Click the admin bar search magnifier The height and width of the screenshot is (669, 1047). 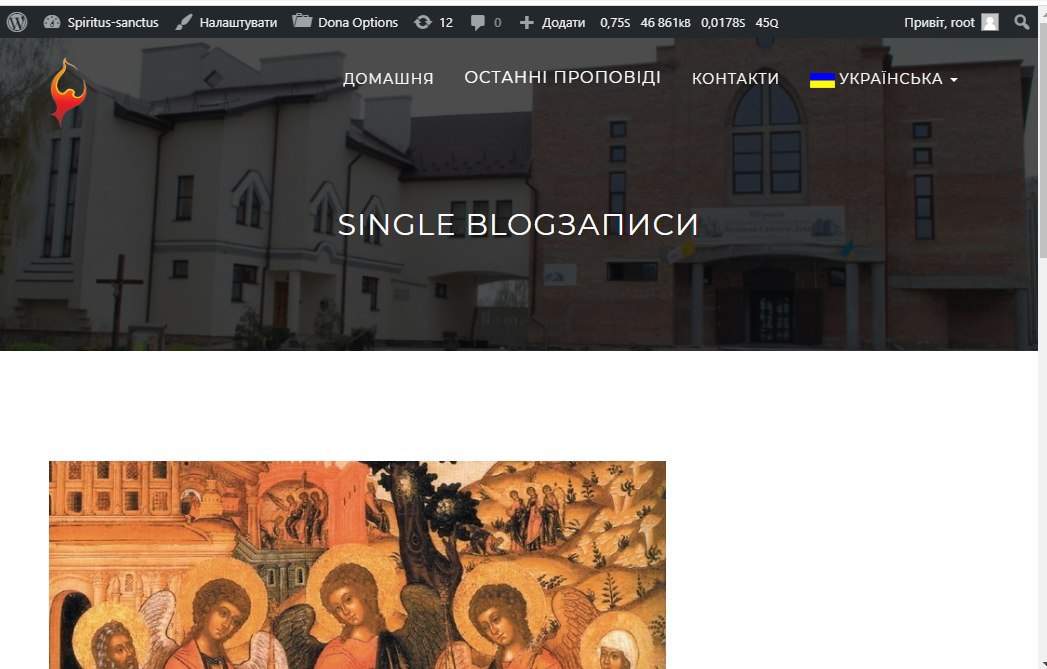1022,22
